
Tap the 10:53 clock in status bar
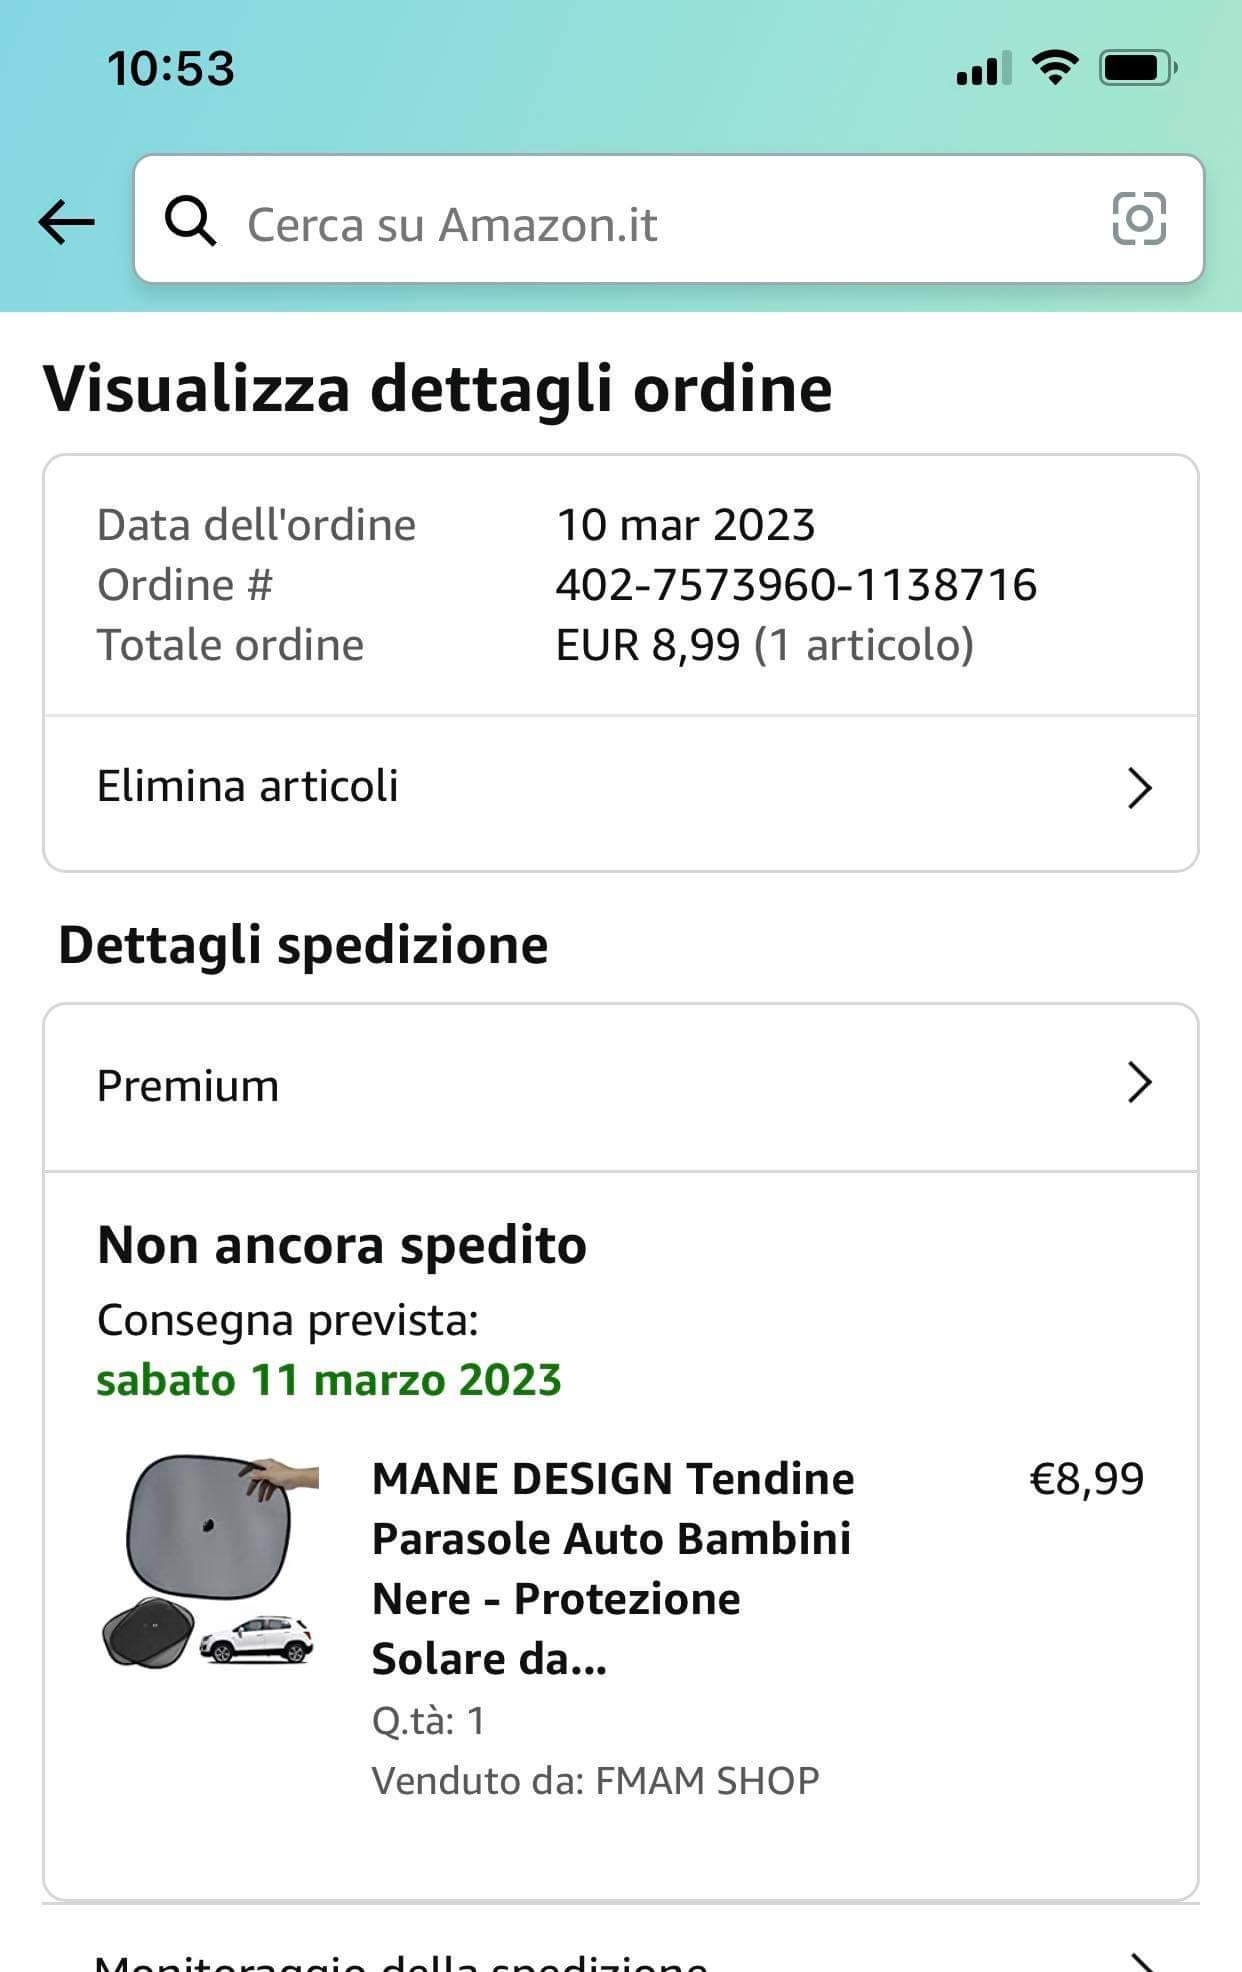(x=171, y=69)
